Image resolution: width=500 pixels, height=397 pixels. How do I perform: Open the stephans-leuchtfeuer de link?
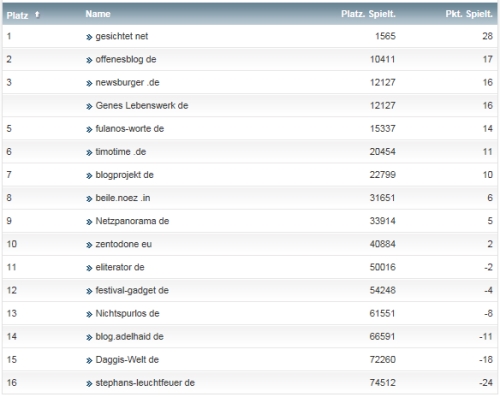click(145, 383)
